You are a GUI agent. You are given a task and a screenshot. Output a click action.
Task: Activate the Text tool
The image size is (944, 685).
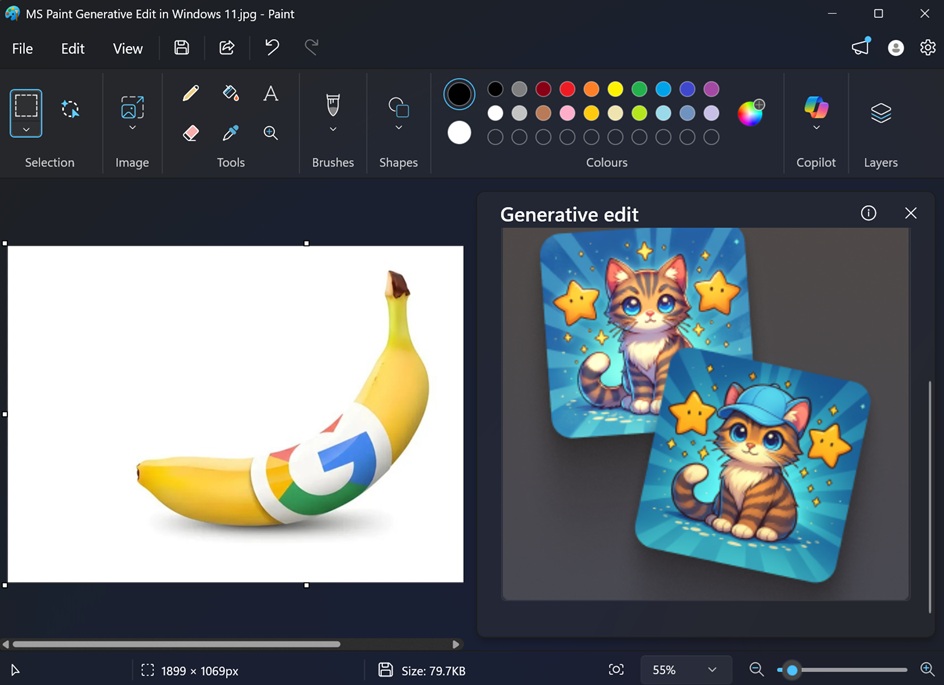[x=270, y=93]
